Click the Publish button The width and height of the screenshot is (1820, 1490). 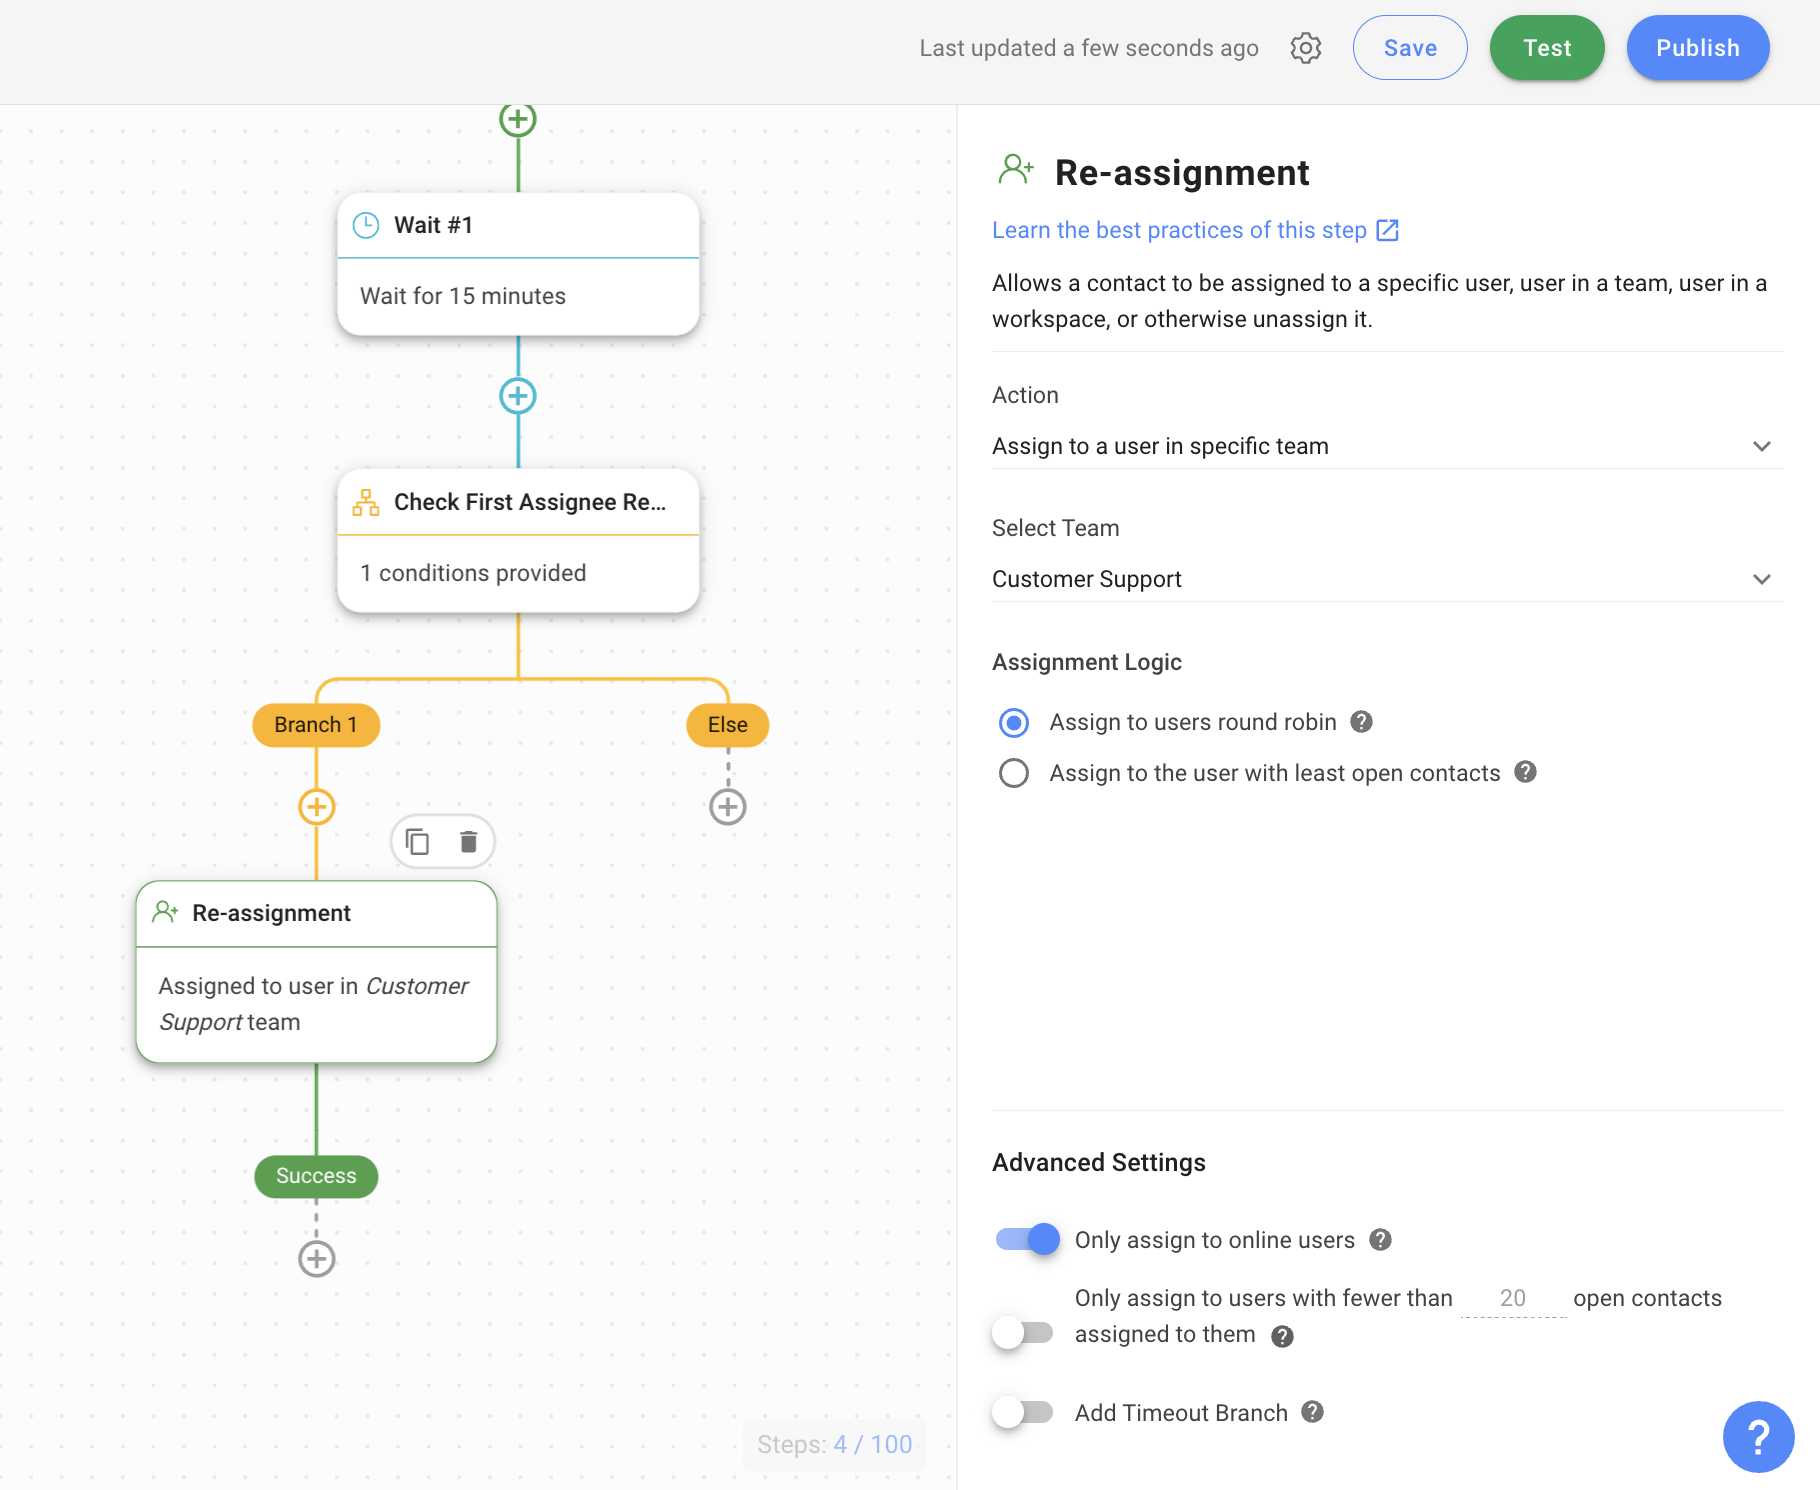[x=1697, y=48]
